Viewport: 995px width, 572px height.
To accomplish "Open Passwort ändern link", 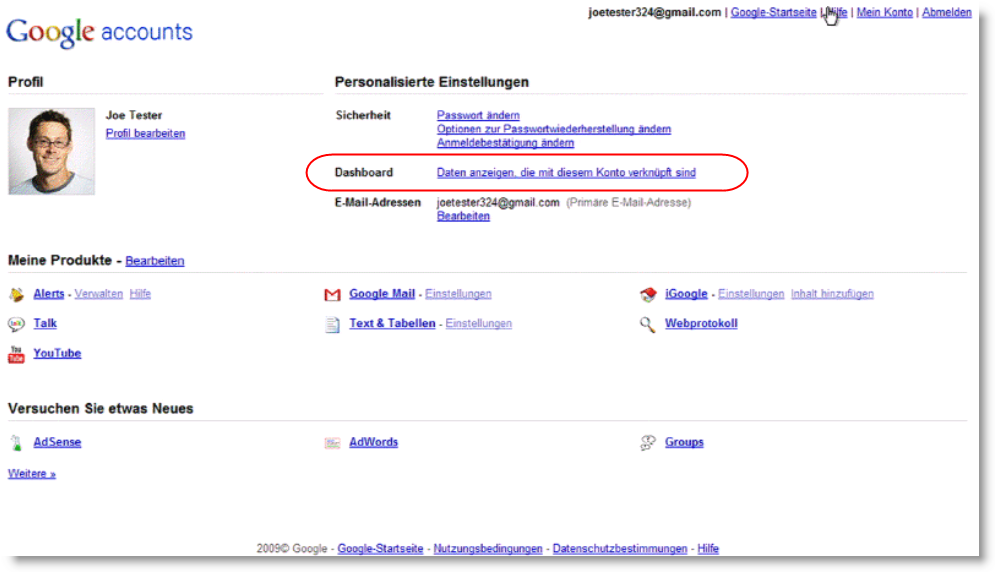I will (478, 115).
